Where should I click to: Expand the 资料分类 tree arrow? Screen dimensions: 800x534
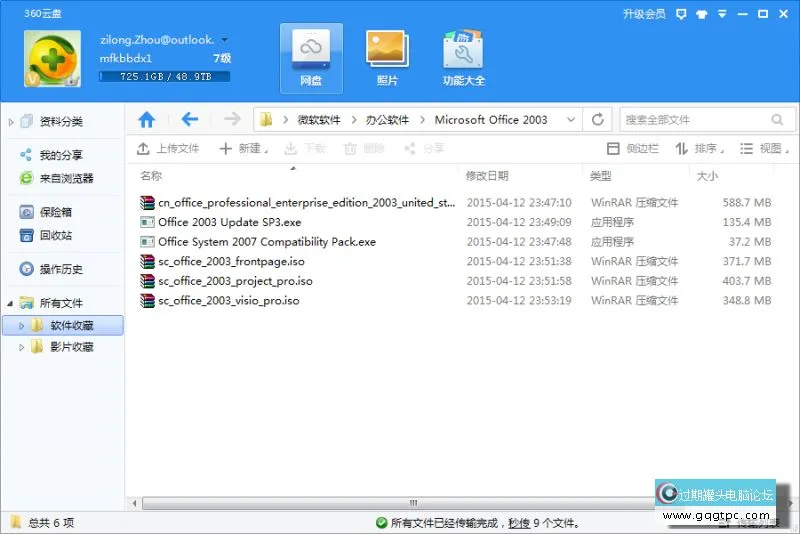(x=11, y=122)
